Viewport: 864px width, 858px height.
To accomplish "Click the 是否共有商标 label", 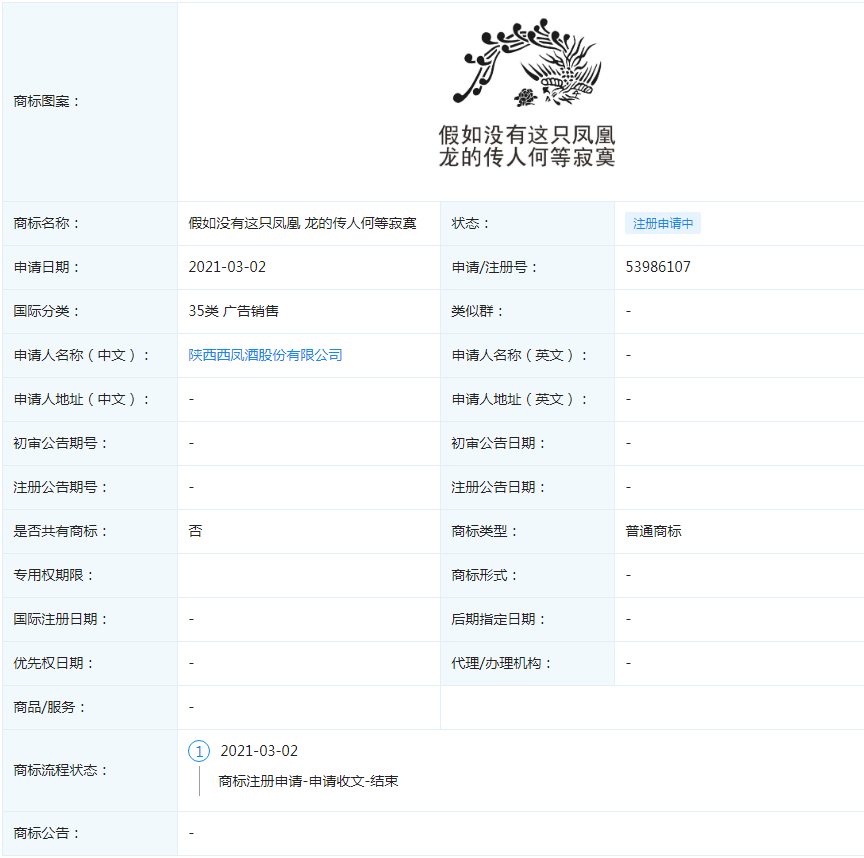I will click(60, 531).
